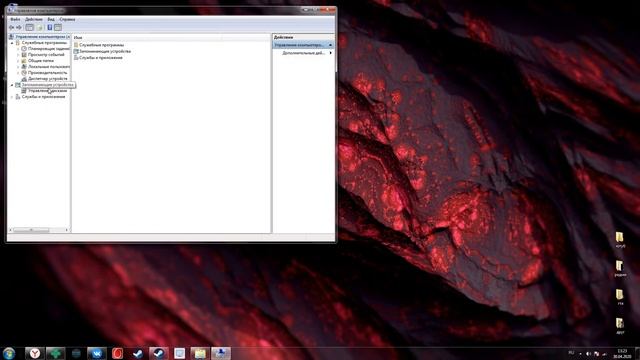
Task: Launch the red Opera icon on taskbar
Action: [118, 353]
